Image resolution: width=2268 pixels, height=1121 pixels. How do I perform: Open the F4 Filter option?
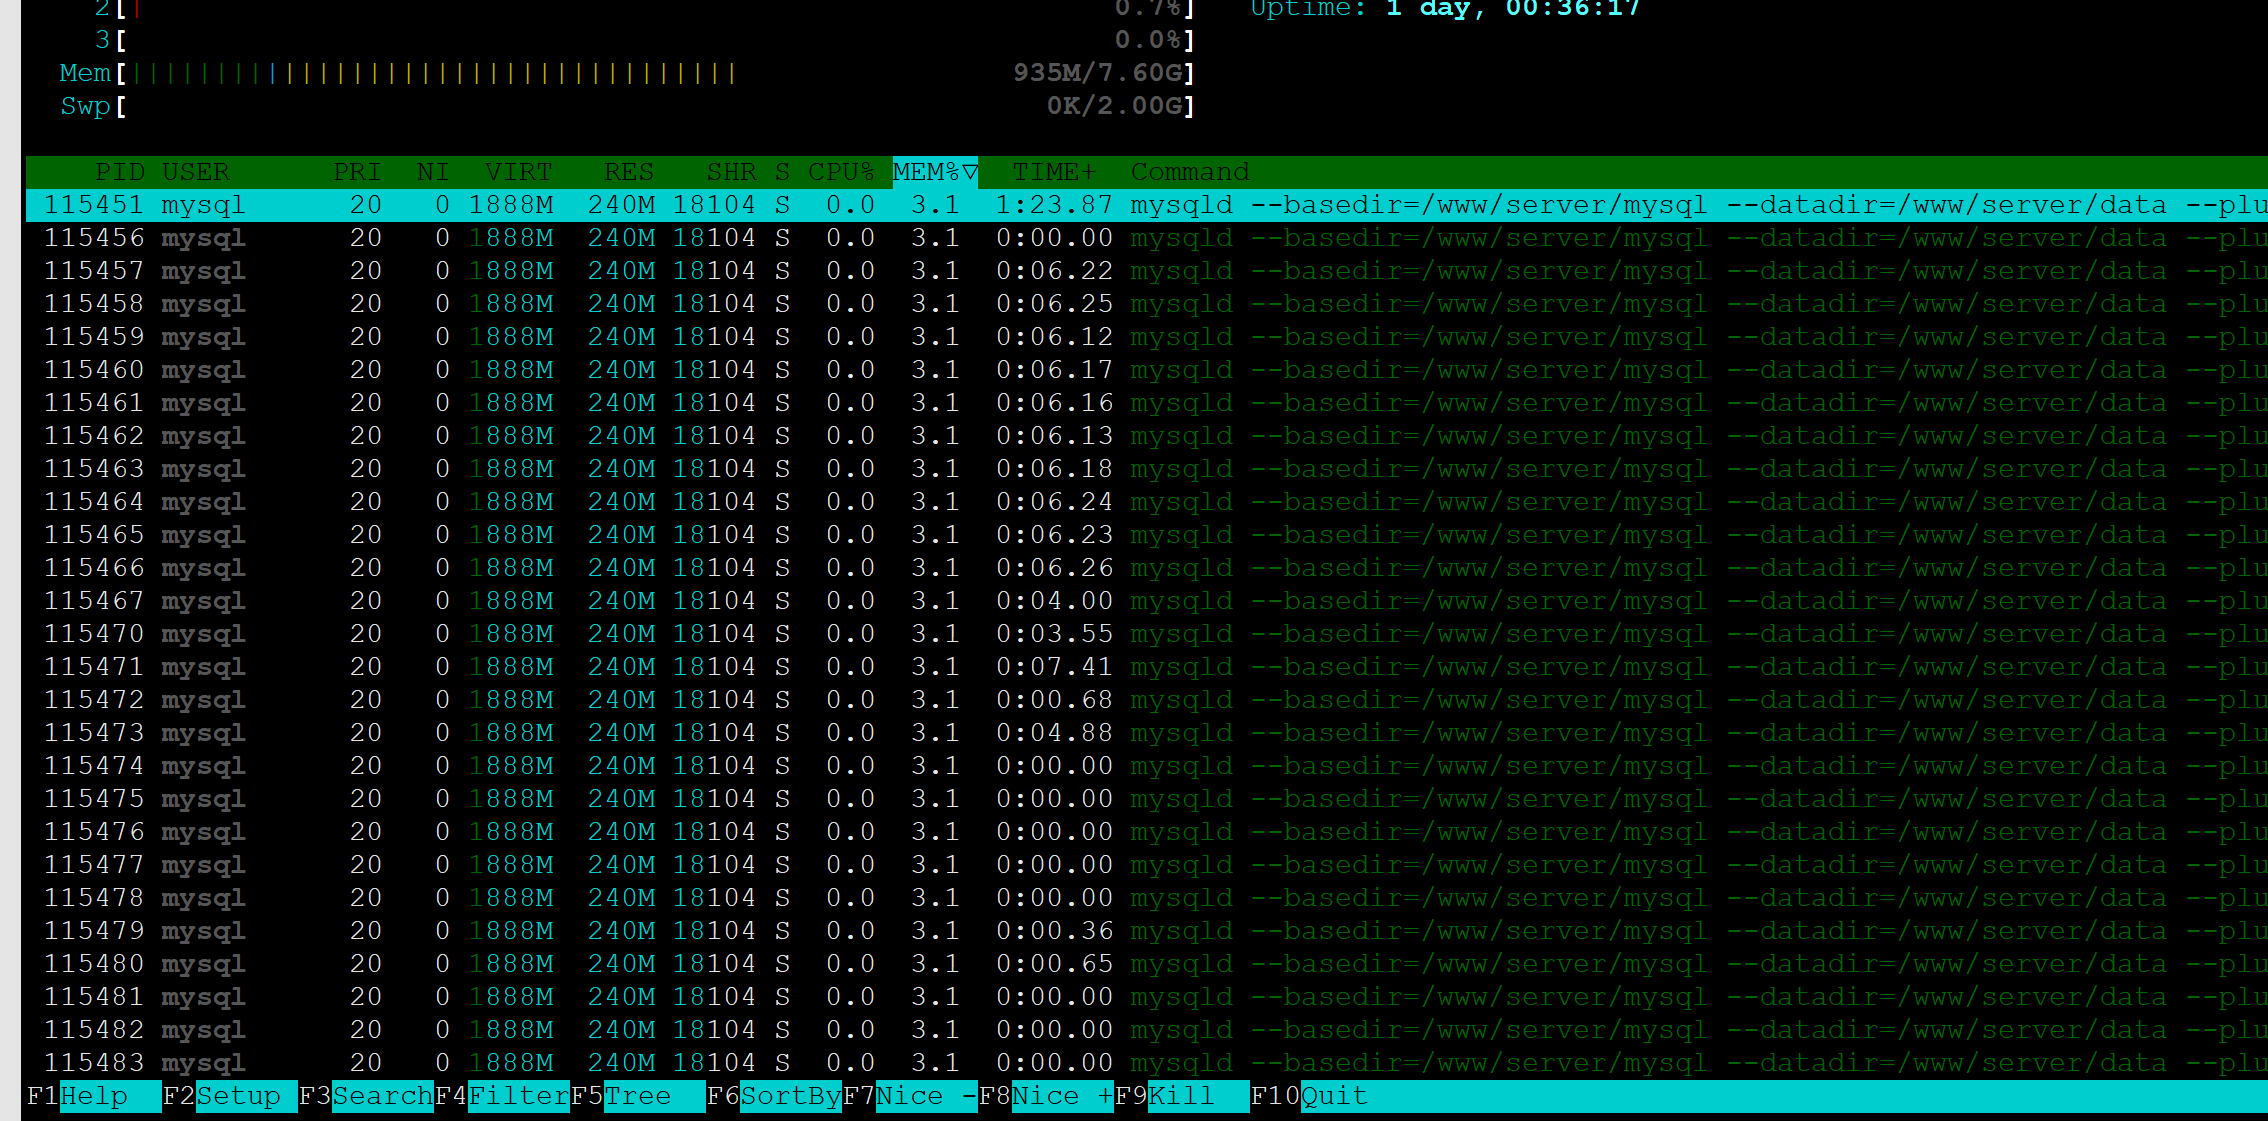pos(517,1096)
